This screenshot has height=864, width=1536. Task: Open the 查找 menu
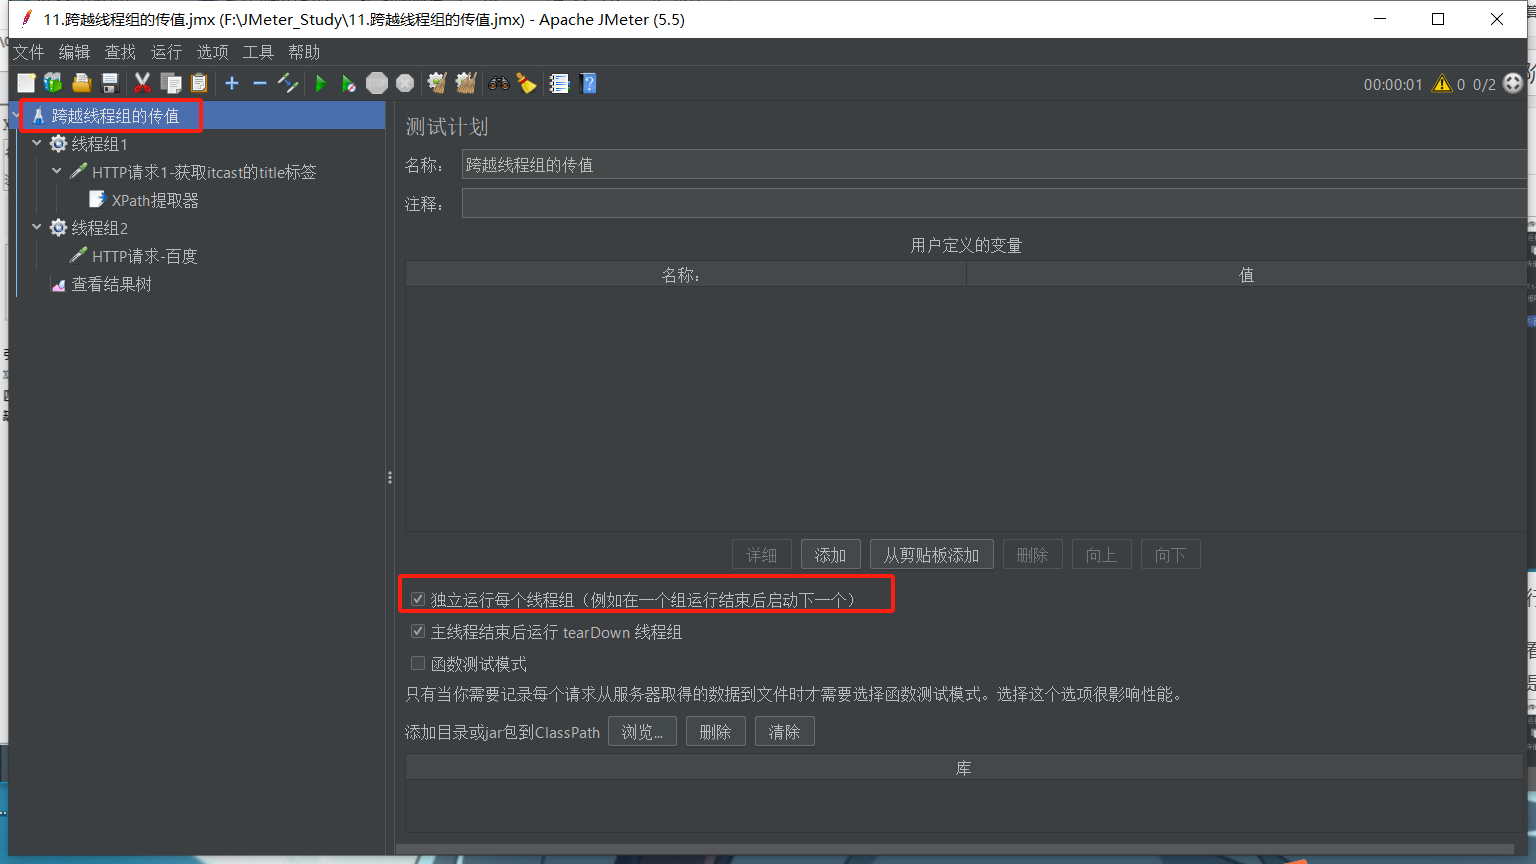tap(120, 52)
